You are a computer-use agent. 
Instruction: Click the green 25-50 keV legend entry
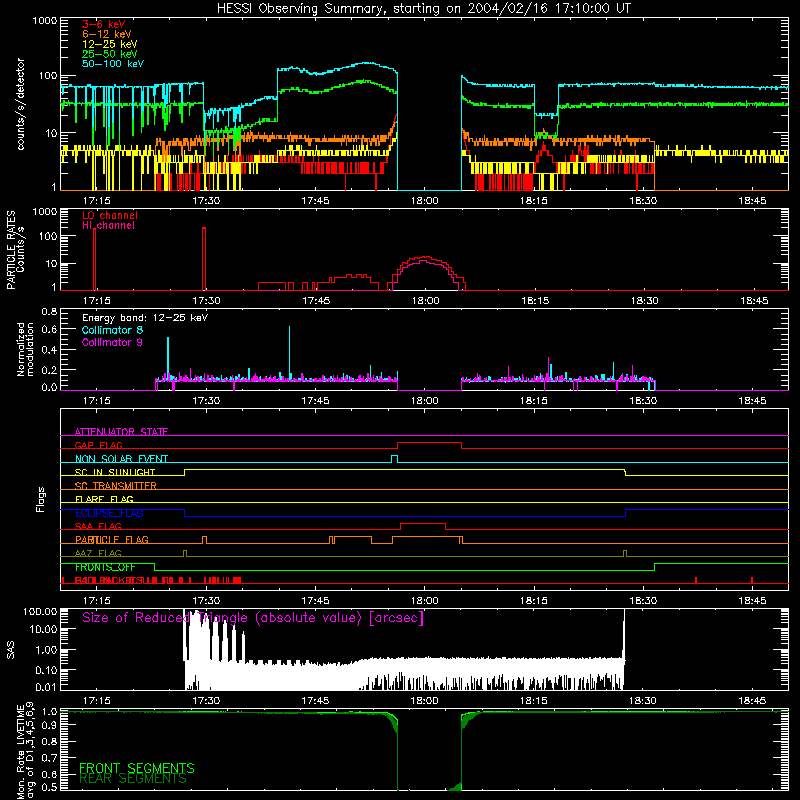[x=110, y=54]
